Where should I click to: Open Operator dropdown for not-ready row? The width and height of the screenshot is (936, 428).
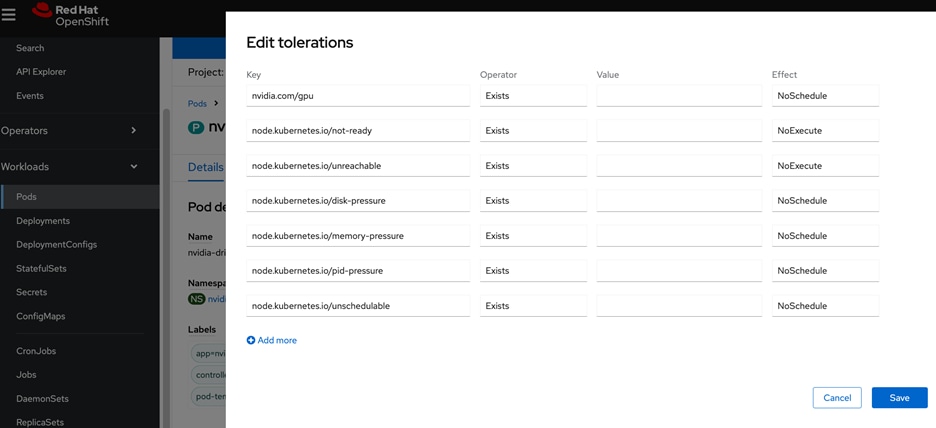533,131
